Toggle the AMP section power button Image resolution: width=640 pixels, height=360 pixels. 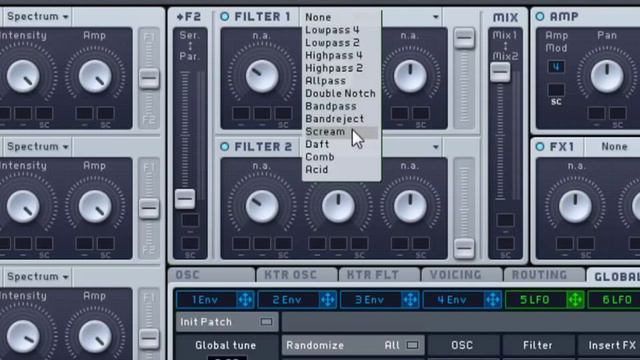[x=540, y=17]
